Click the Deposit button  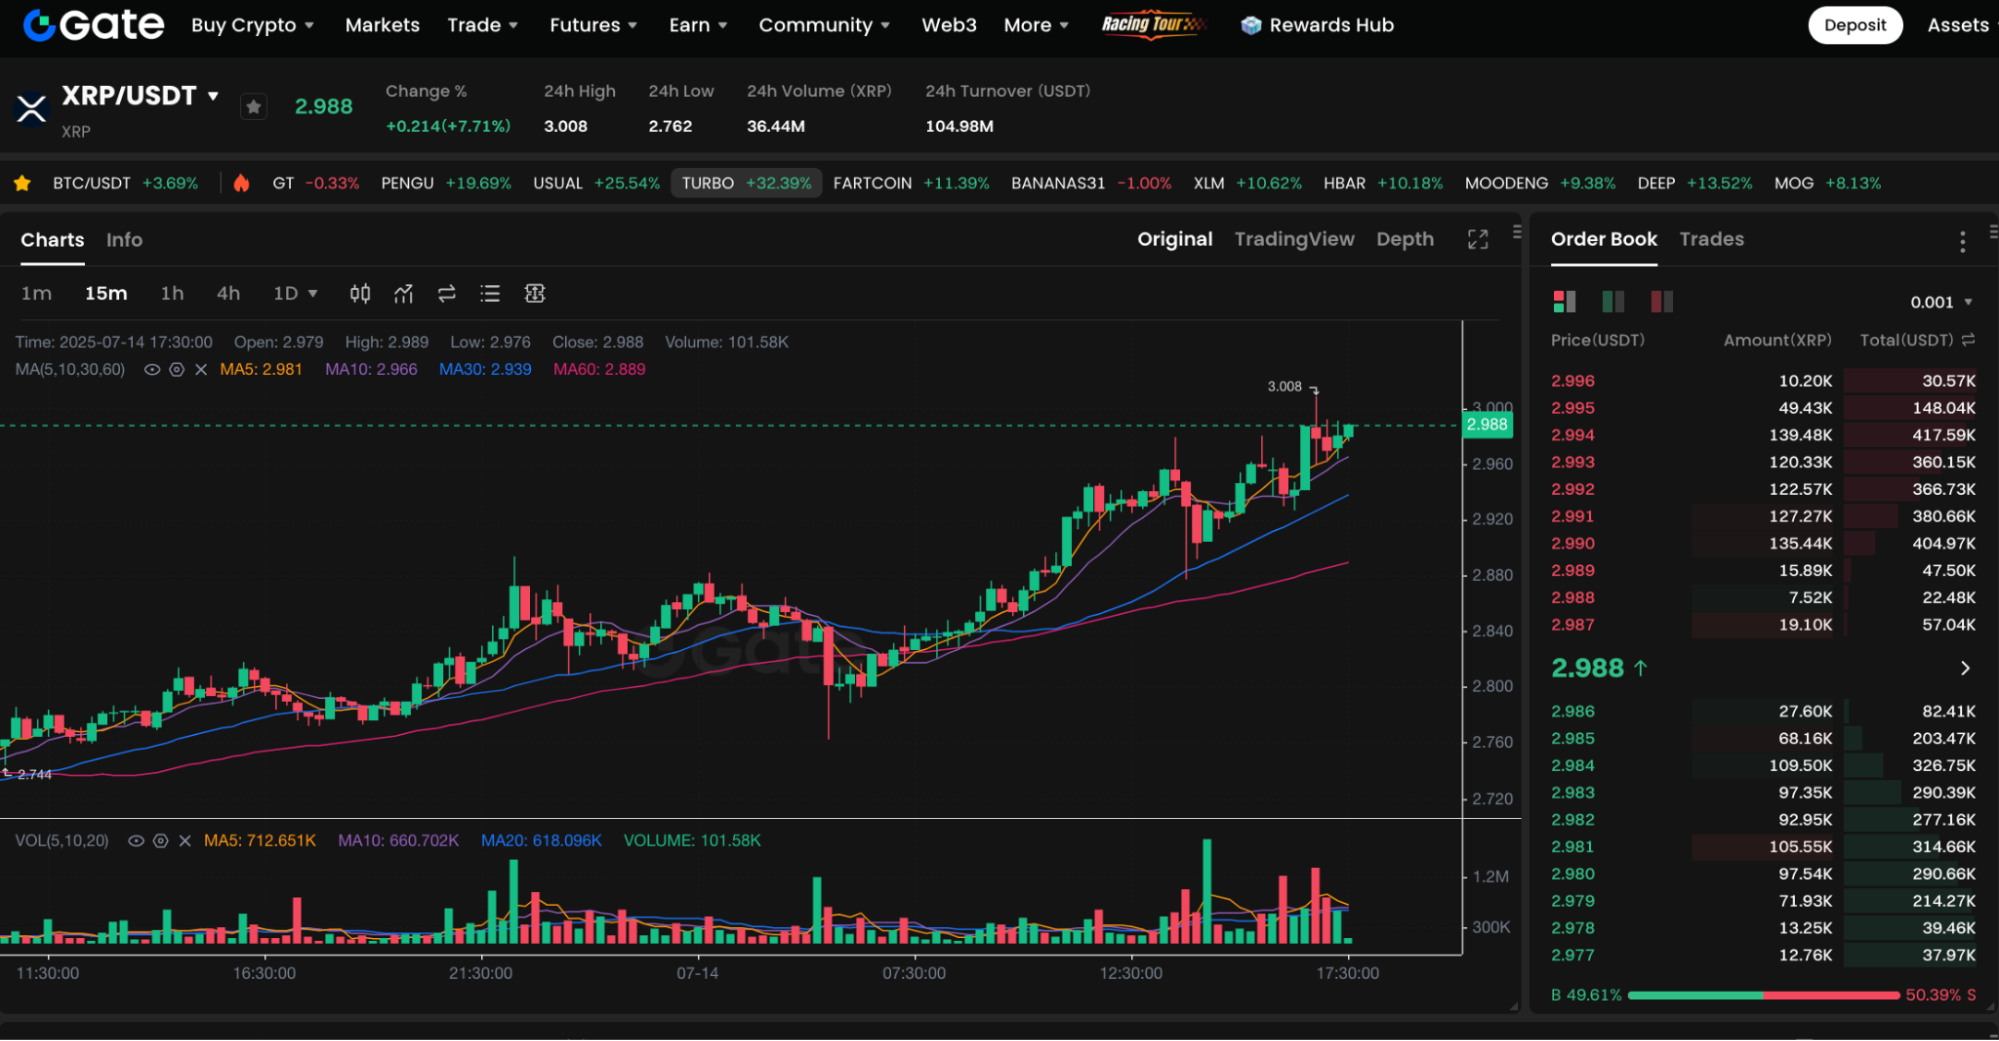coord(1855,25)
